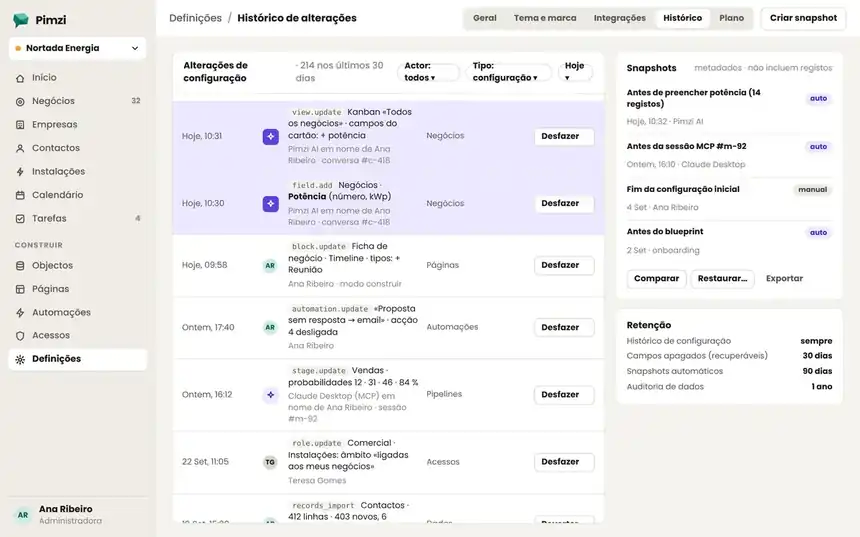Viewport: 860px width, 537px height.
Task: Click the stage.update code tag
Action: [319, 371]
